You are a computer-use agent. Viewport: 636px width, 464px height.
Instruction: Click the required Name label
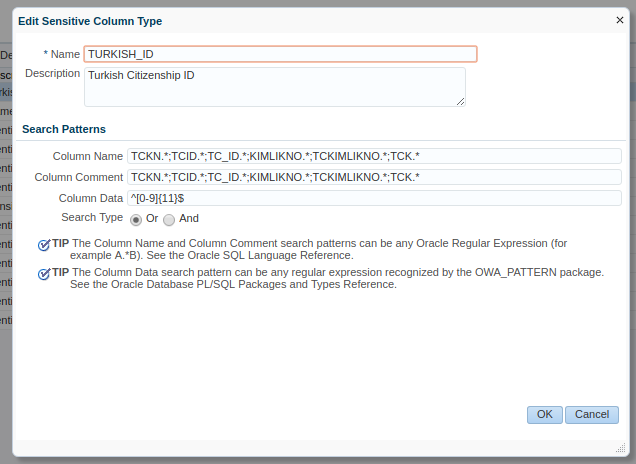pos(61,54)
